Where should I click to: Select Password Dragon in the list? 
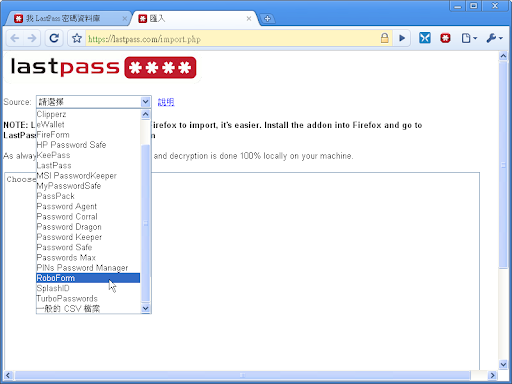[88, 227]
